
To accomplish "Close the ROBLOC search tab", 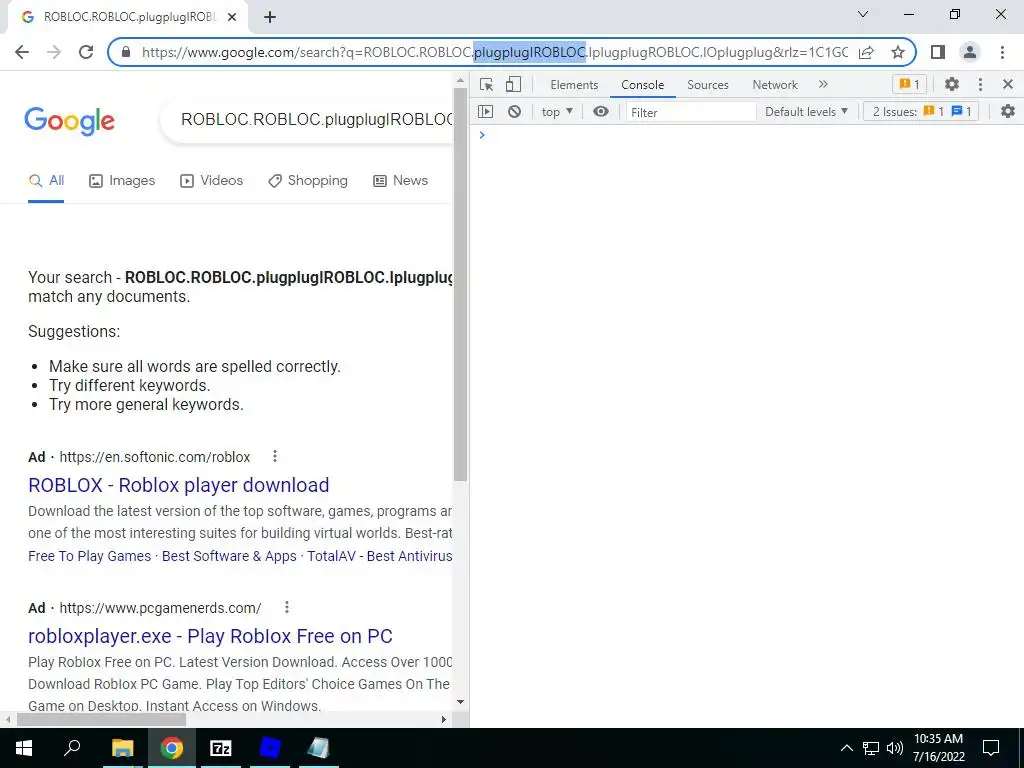I will [232, 18].
